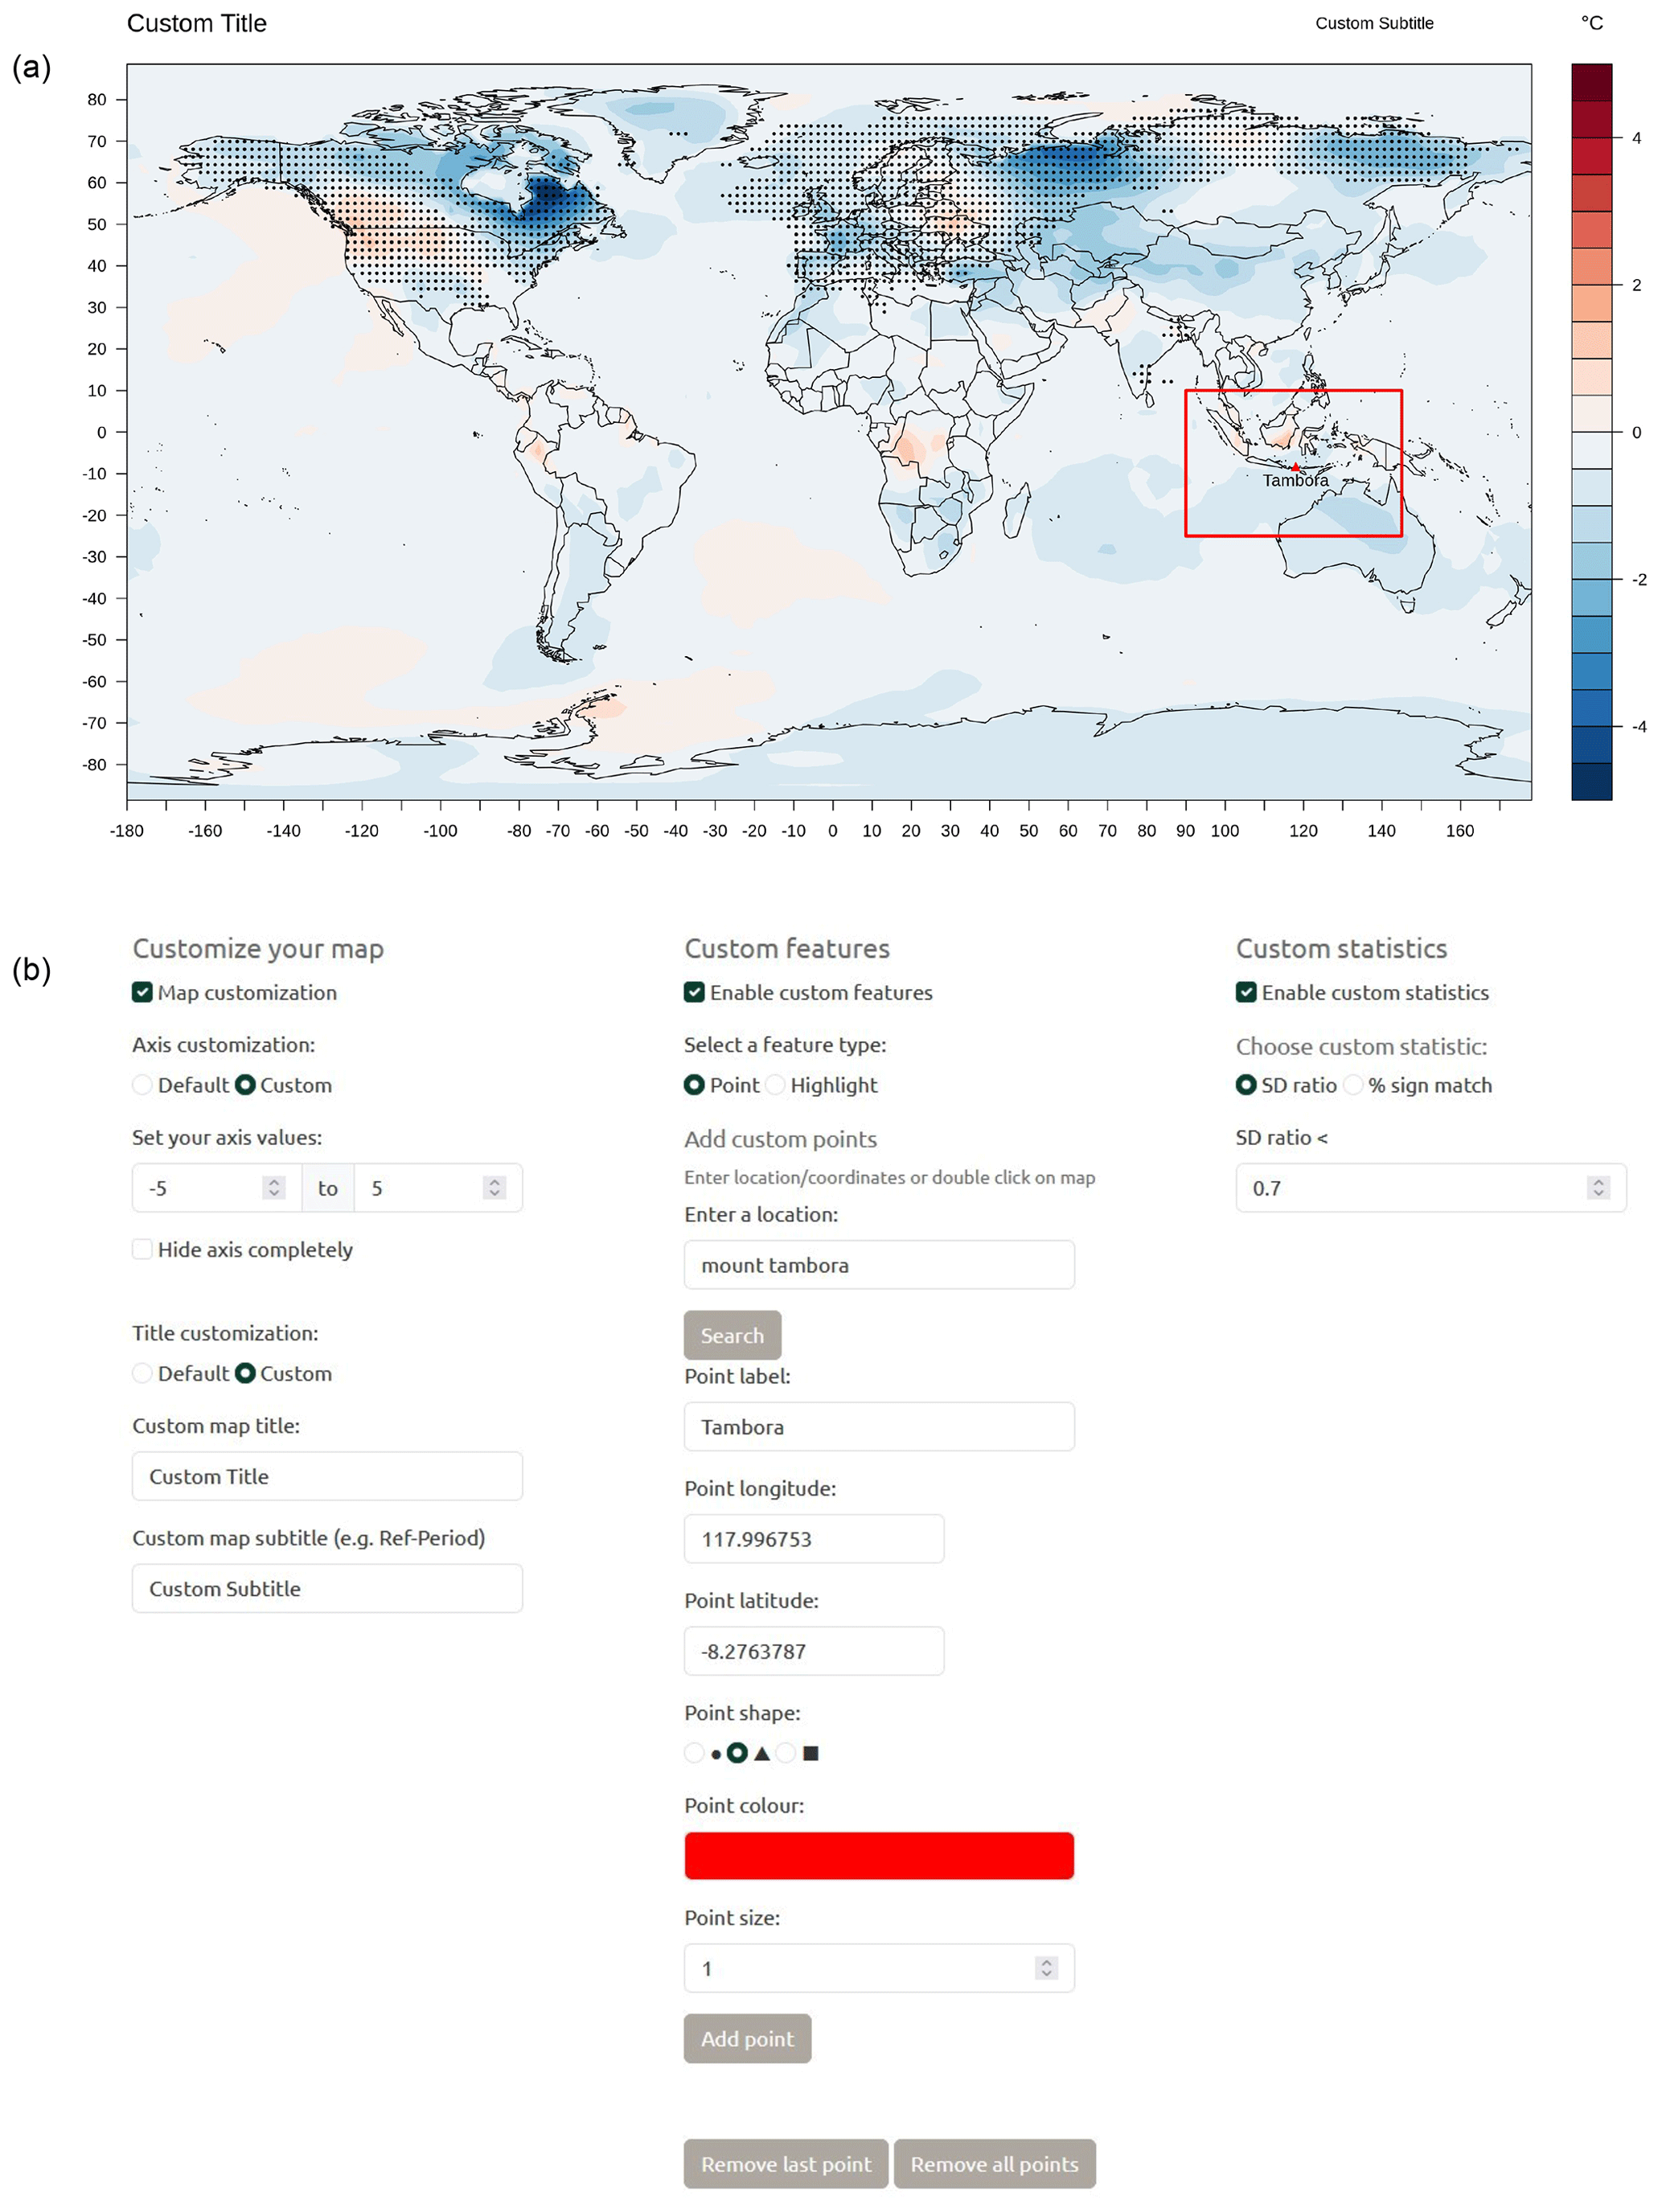Image resolution: width=1662 pixels, height=2212 pixels.
Task: Choose Default axis customization radio
Action: tap(142, 1085)
